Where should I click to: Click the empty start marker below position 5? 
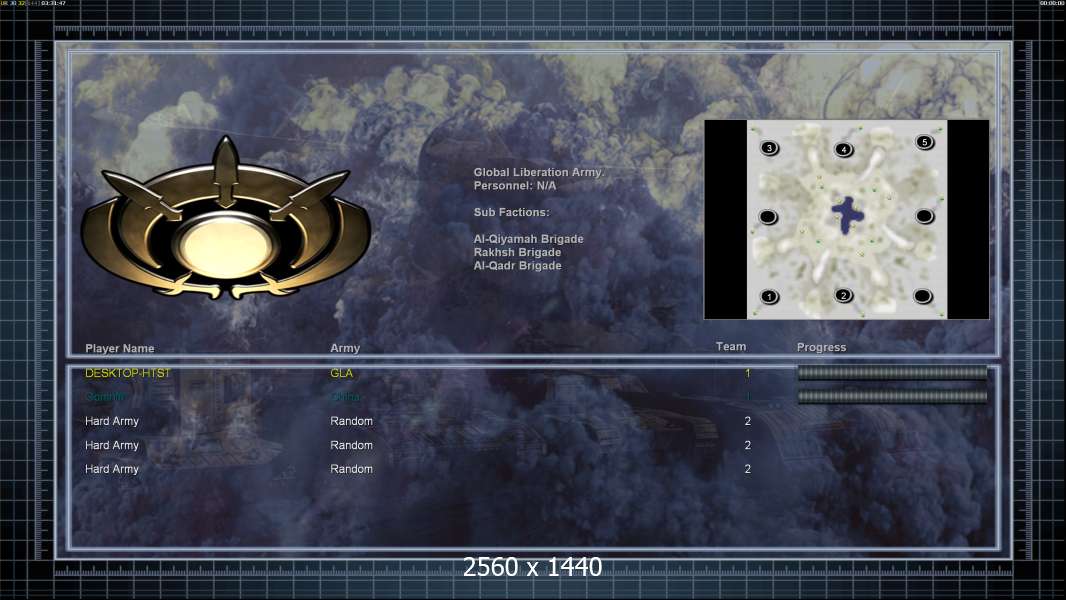pyautogui.click(x=924, y=216)
